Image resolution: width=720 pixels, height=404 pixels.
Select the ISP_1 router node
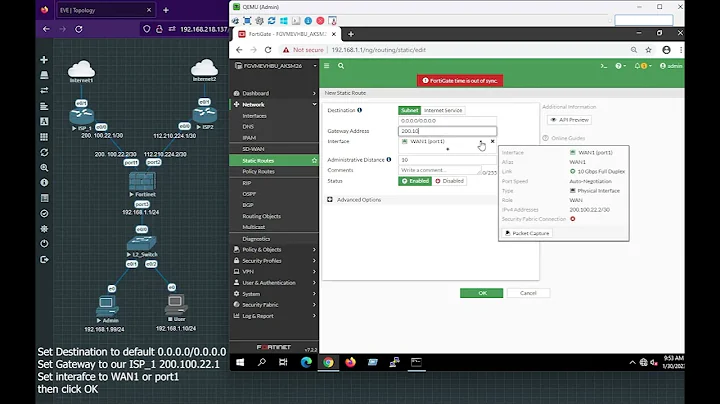(82, 115)
